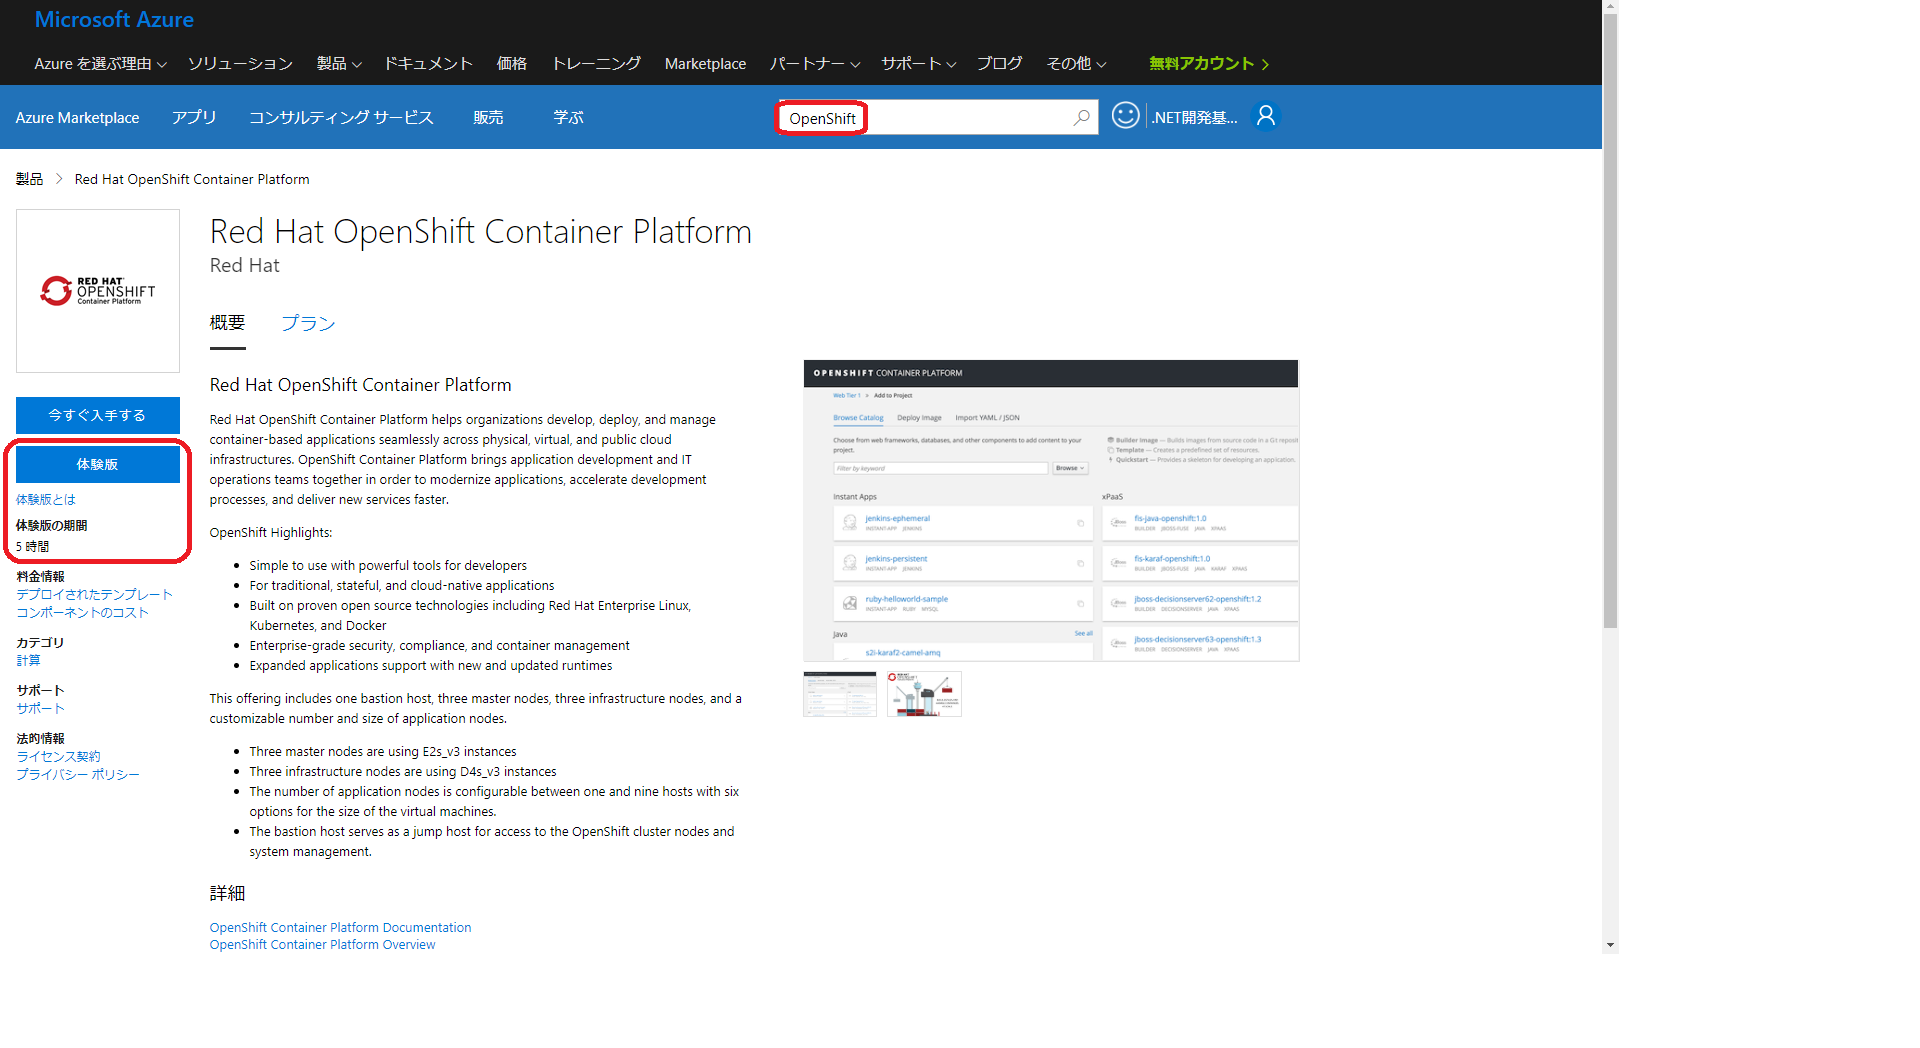The height and width of the screenshot is (1048, 1920).
Task: Expand the 'Azure を選ぶ理由' dropdown
Action: (x=100, y=64)
